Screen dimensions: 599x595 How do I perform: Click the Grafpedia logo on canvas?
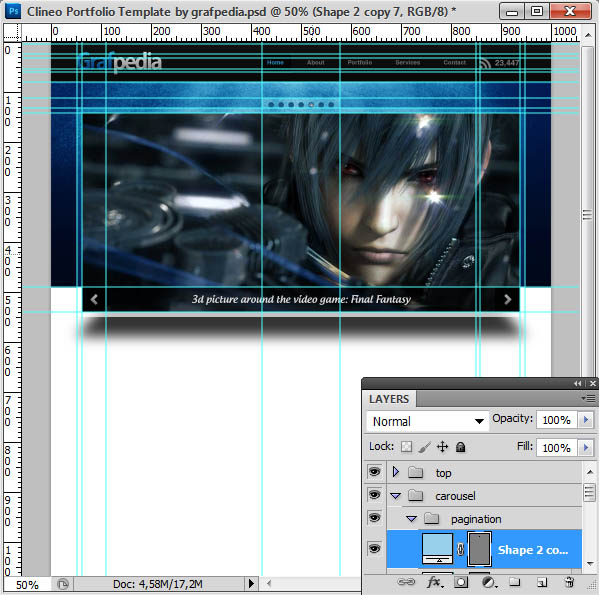pyautogui.click(x=119, y=61)
